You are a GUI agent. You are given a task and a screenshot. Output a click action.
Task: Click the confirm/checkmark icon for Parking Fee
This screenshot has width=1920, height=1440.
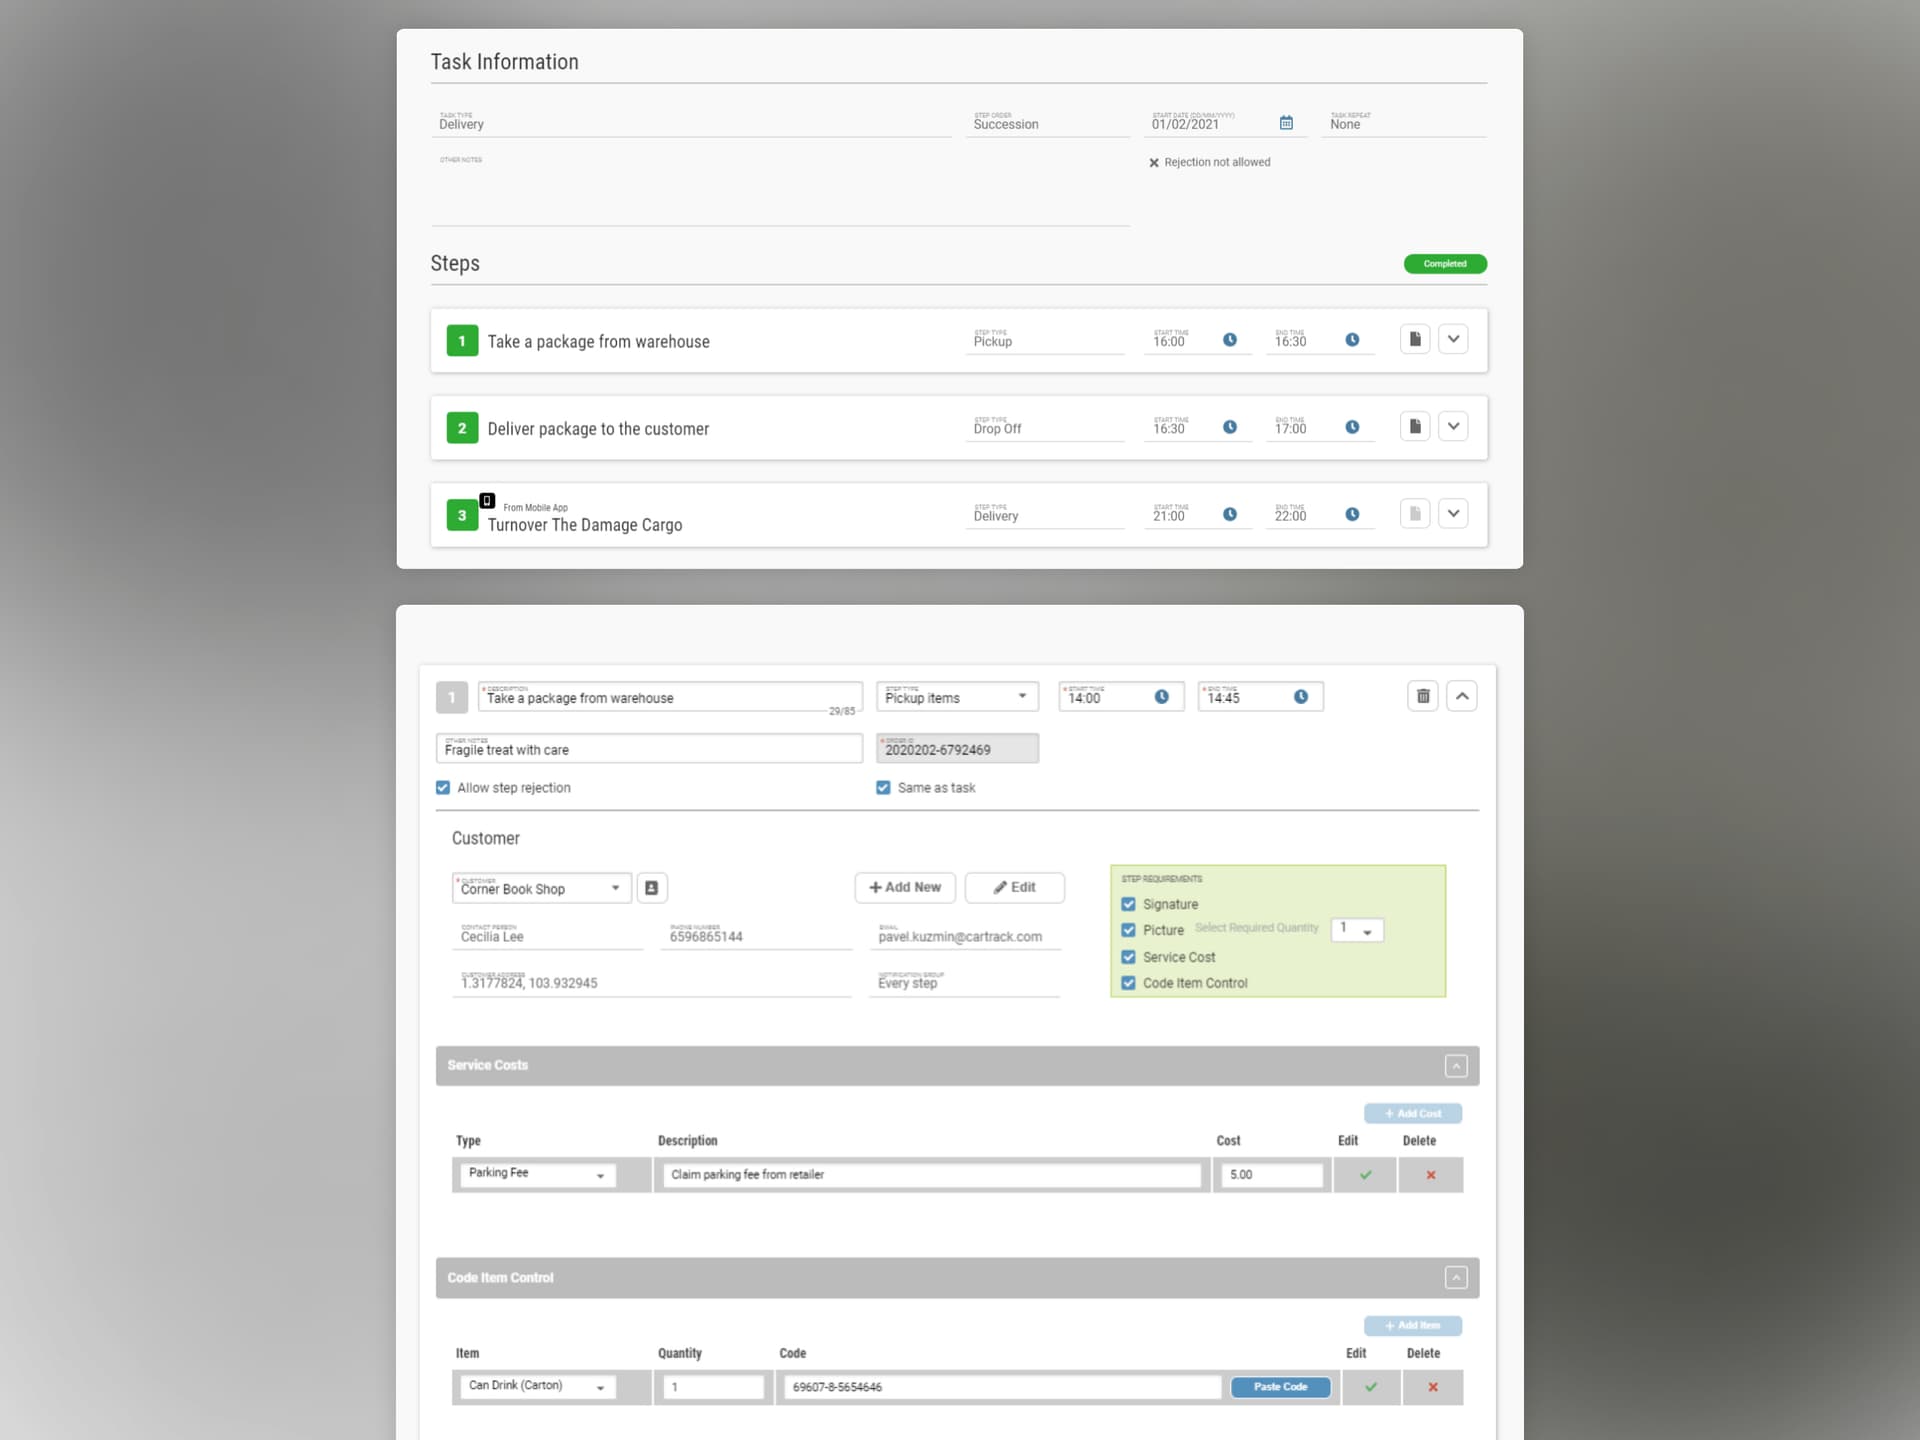(1365, 1175)
